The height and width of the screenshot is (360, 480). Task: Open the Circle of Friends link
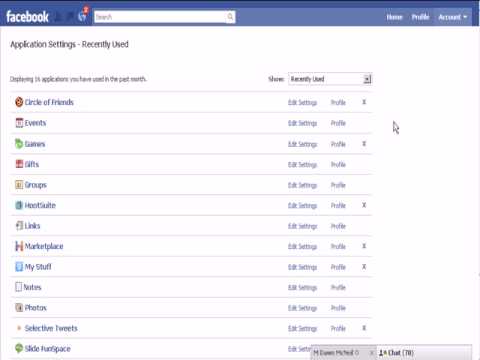click(49, 102)
